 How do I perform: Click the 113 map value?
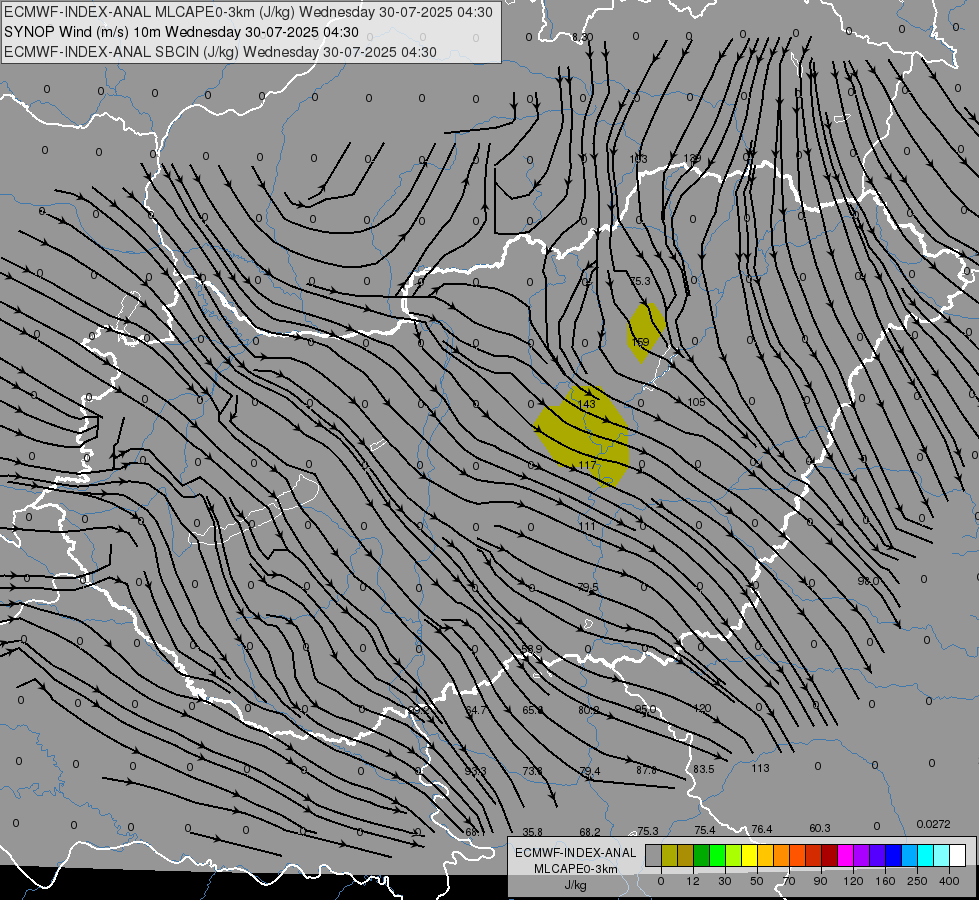coord(760,768)
